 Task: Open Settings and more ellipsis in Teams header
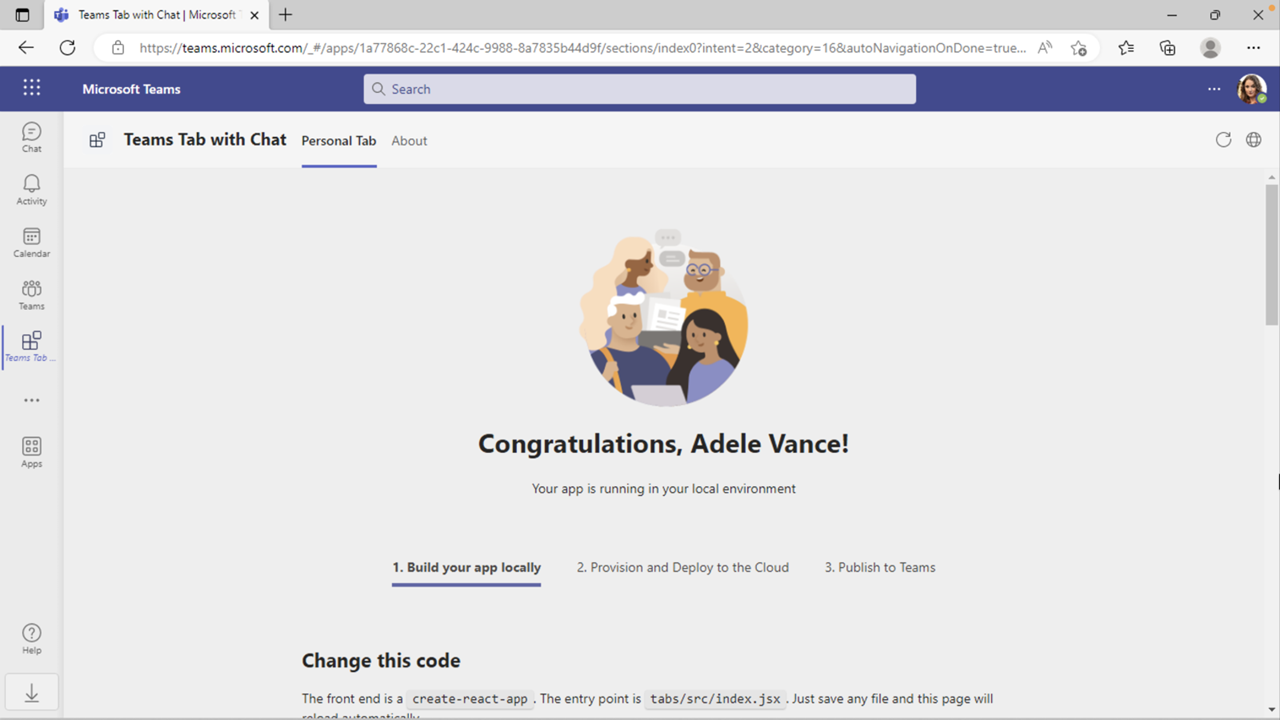[1214, 89]
